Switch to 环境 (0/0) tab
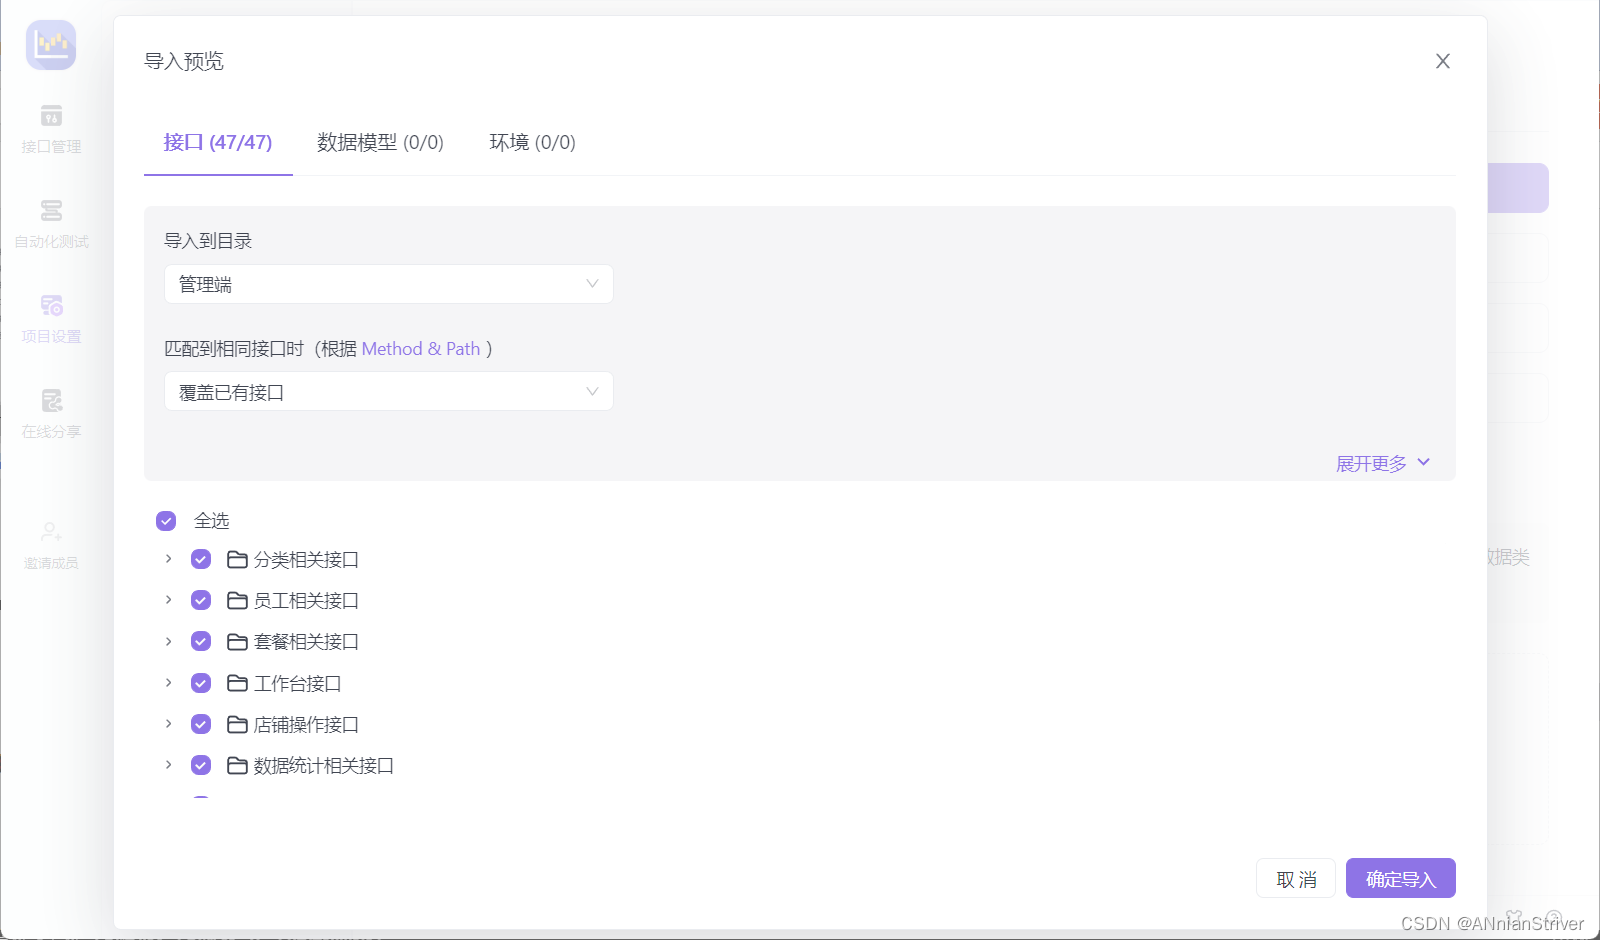1600x940 pixels. coord(532,142)
